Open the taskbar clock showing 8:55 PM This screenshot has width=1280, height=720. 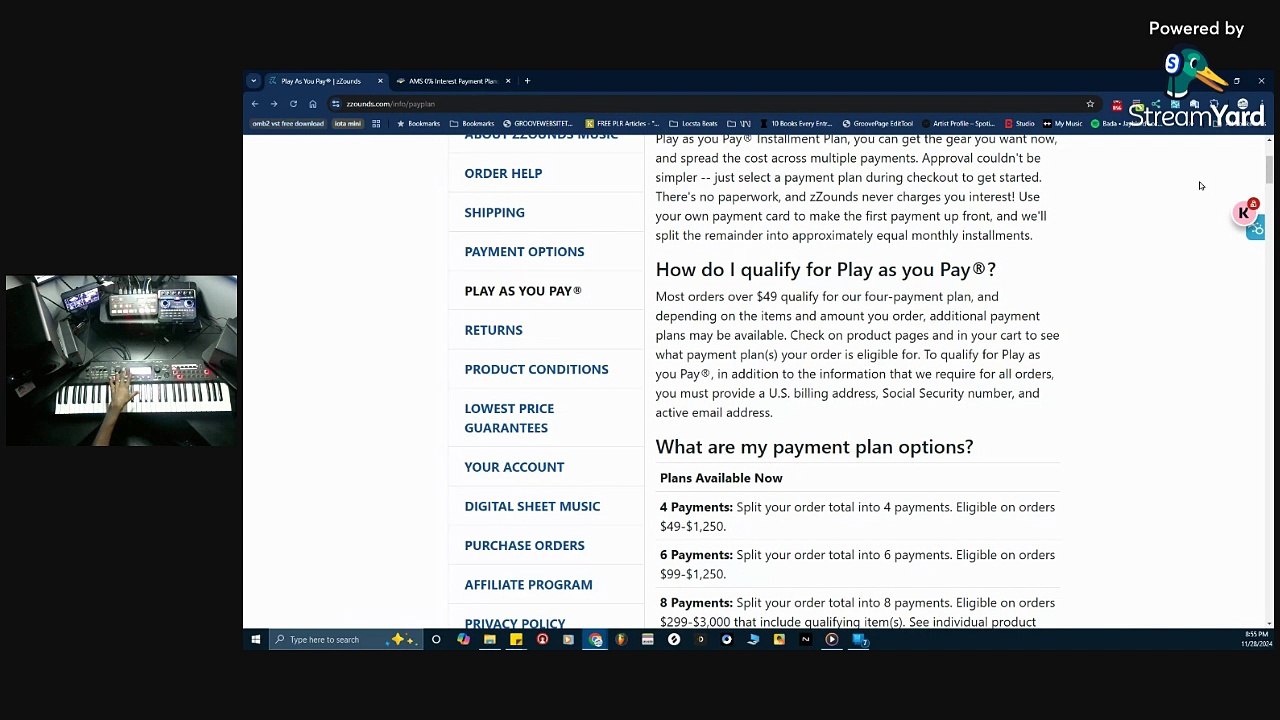pos(1256,640)
